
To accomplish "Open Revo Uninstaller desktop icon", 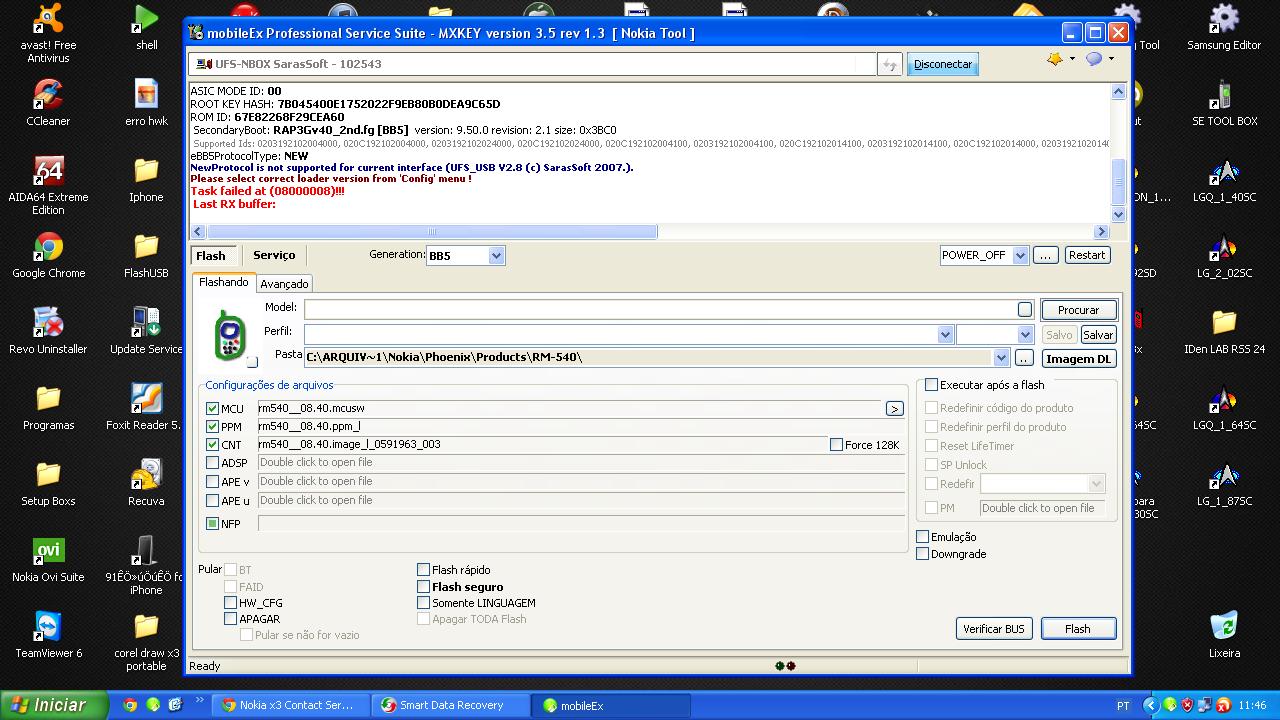I will [48, 331].
